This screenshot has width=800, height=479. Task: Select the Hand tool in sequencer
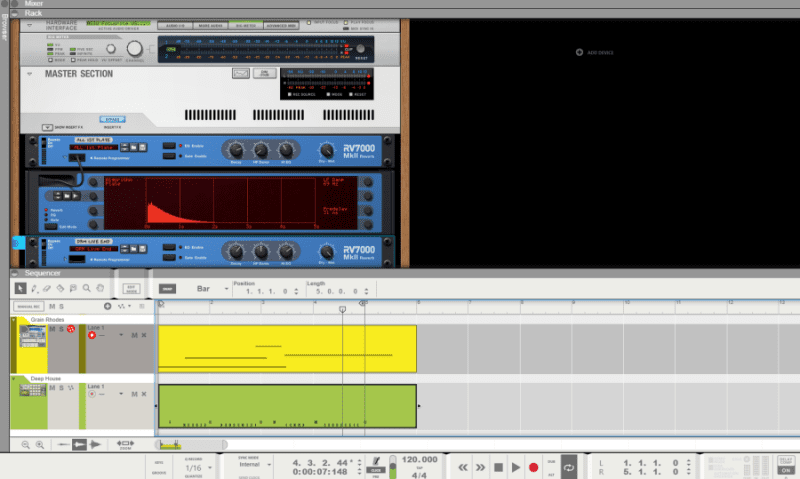pos(100,288)
